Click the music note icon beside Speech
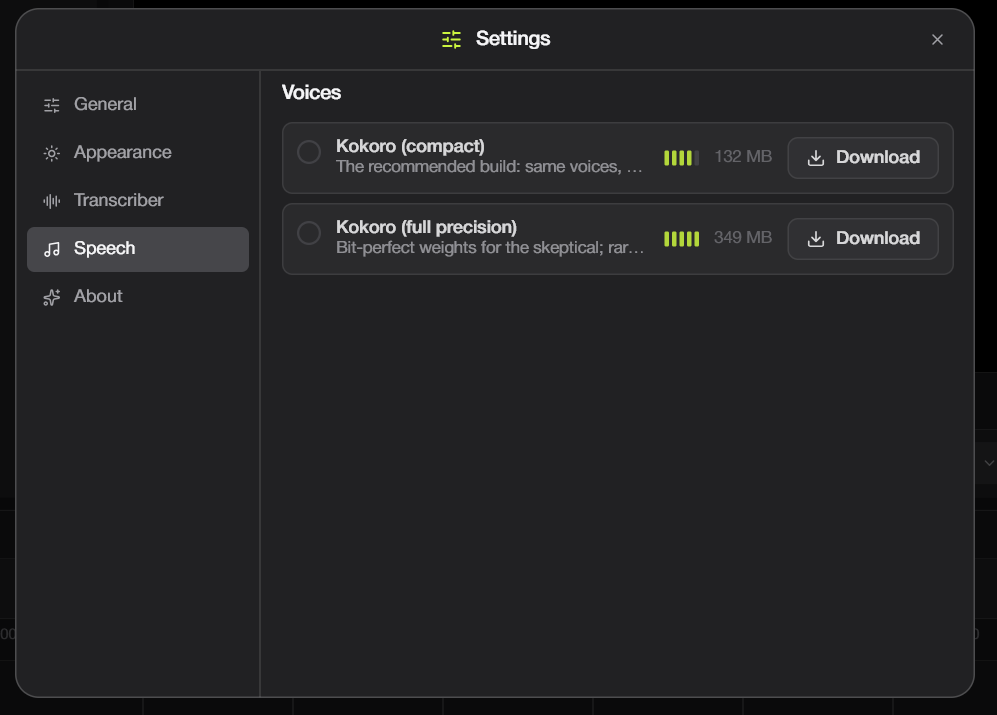 (52, 249)
